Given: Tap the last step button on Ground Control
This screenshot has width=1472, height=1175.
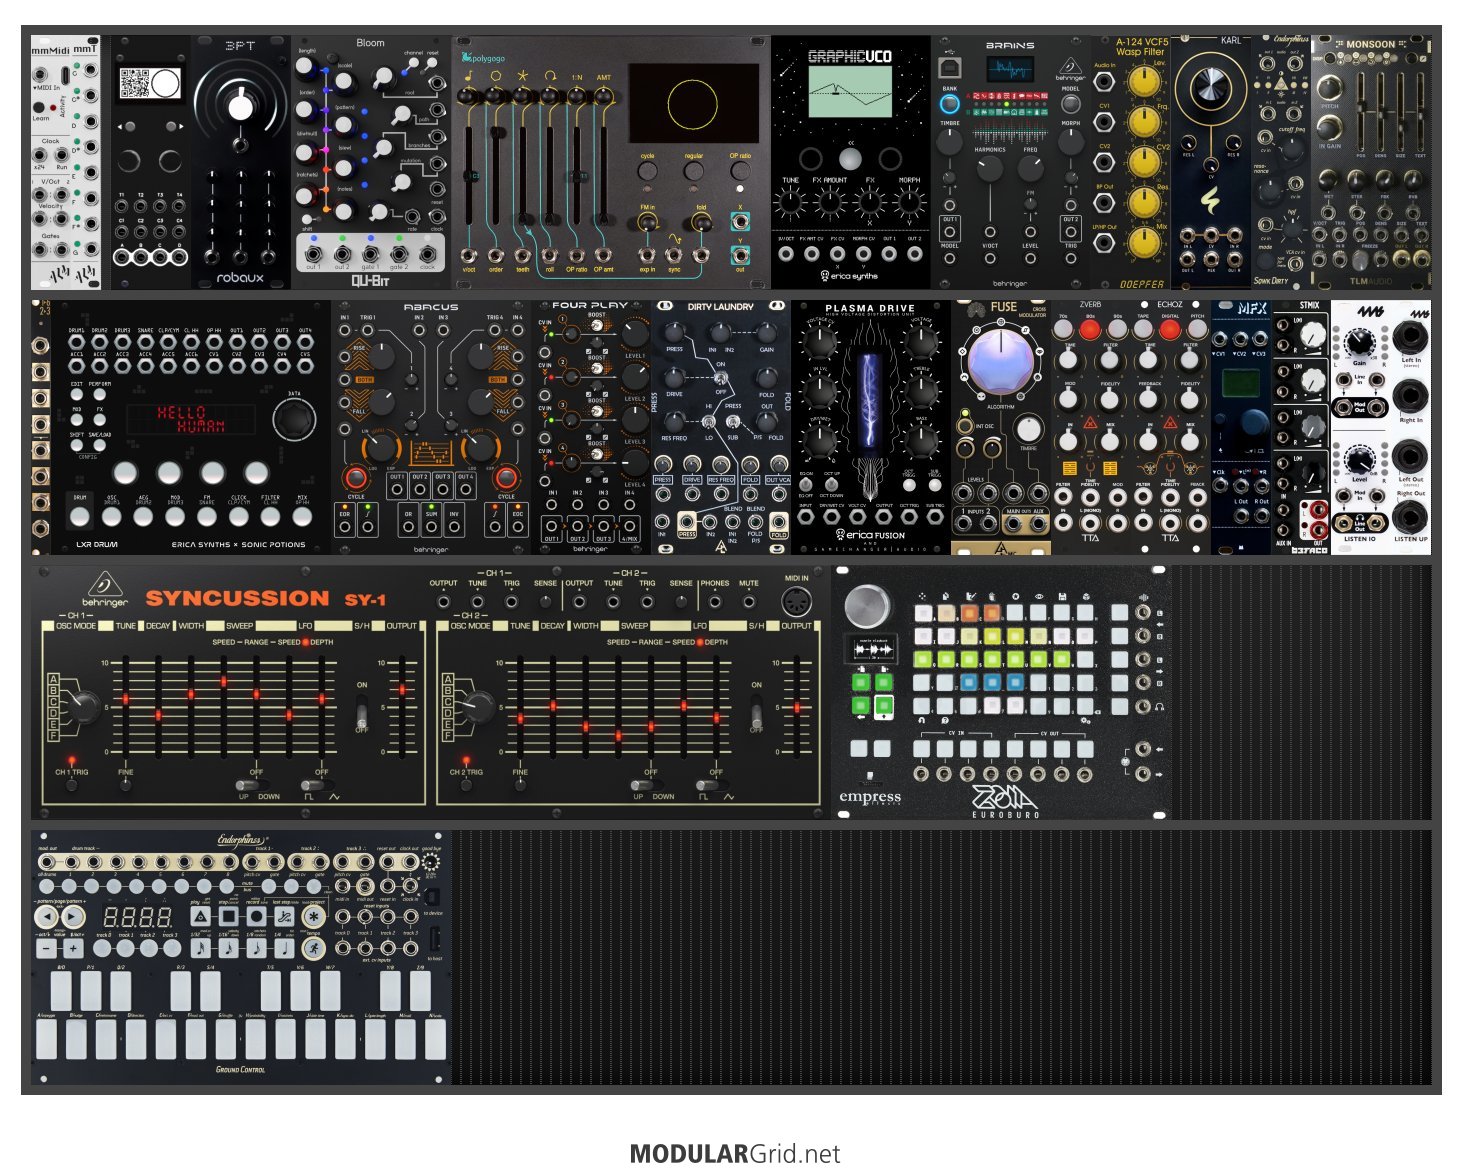Looking at the screenshot, I should [285, 915].
